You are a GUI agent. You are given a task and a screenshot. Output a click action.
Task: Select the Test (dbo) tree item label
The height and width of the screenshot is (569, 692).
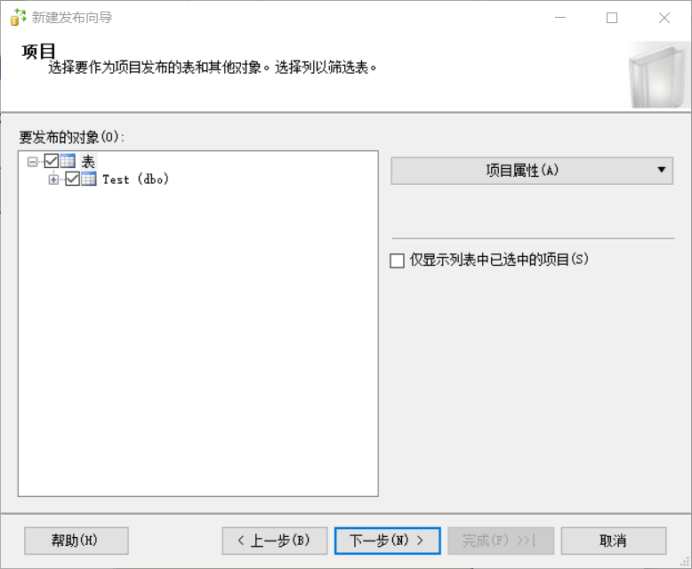(135, 180)
